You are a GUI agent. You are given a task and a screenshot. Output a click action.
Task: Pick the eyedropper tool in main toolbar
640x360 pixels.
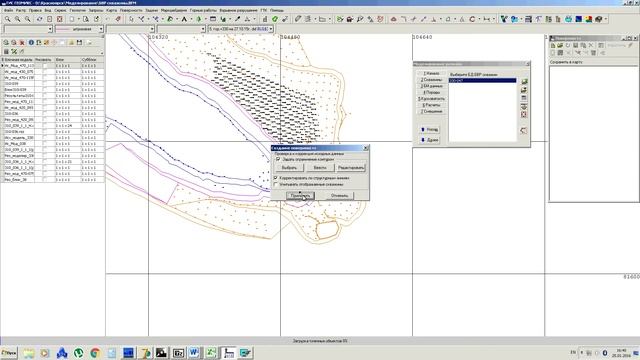click(x=238, y=19)
